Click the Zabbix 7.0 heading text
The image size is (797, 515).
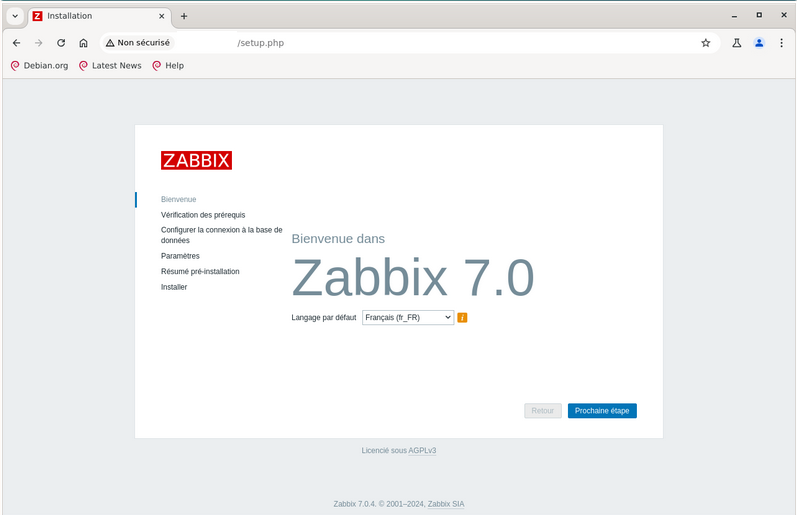point(412,278)
